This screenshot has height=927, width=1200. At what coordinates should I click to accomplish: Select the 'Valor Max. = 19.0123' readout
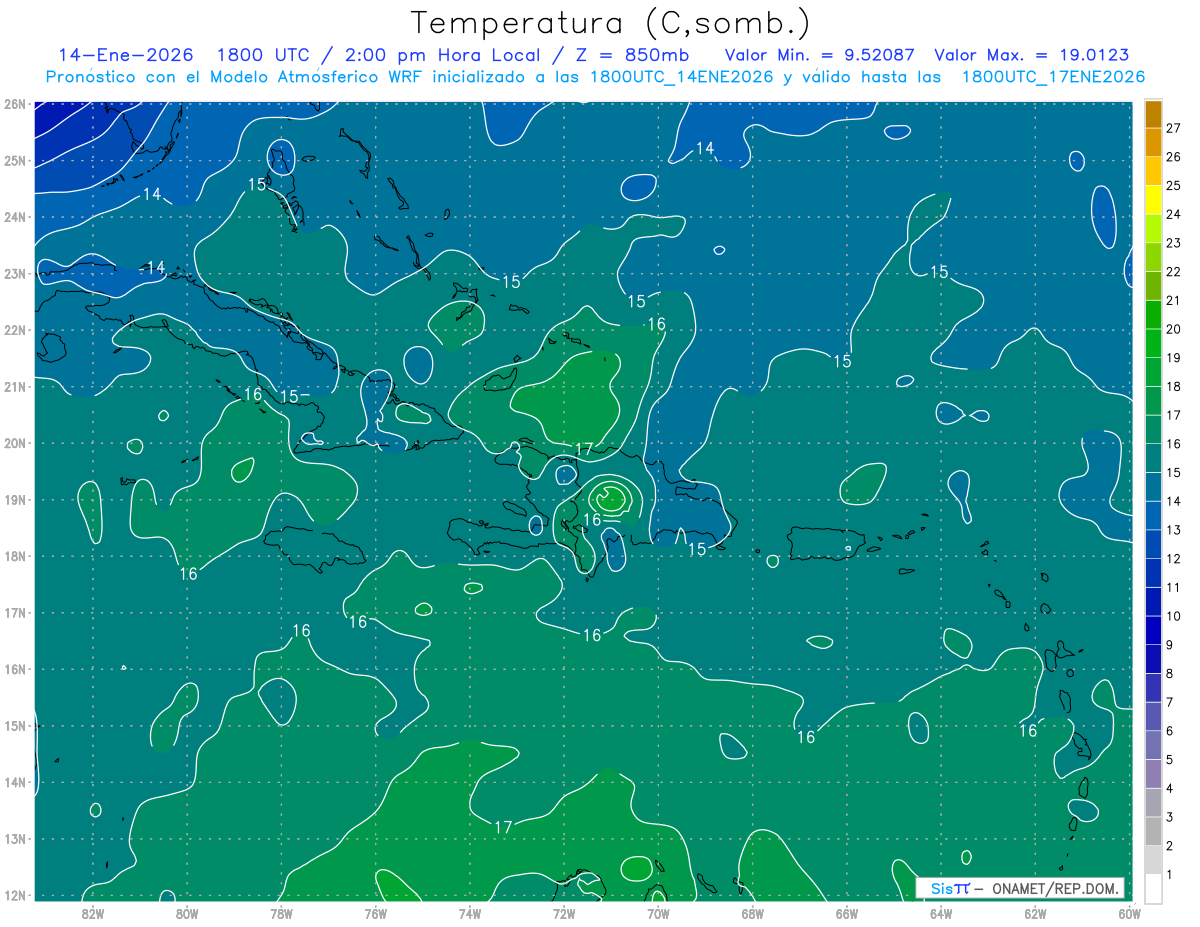pyautogui.click(x=1033, y=55)
